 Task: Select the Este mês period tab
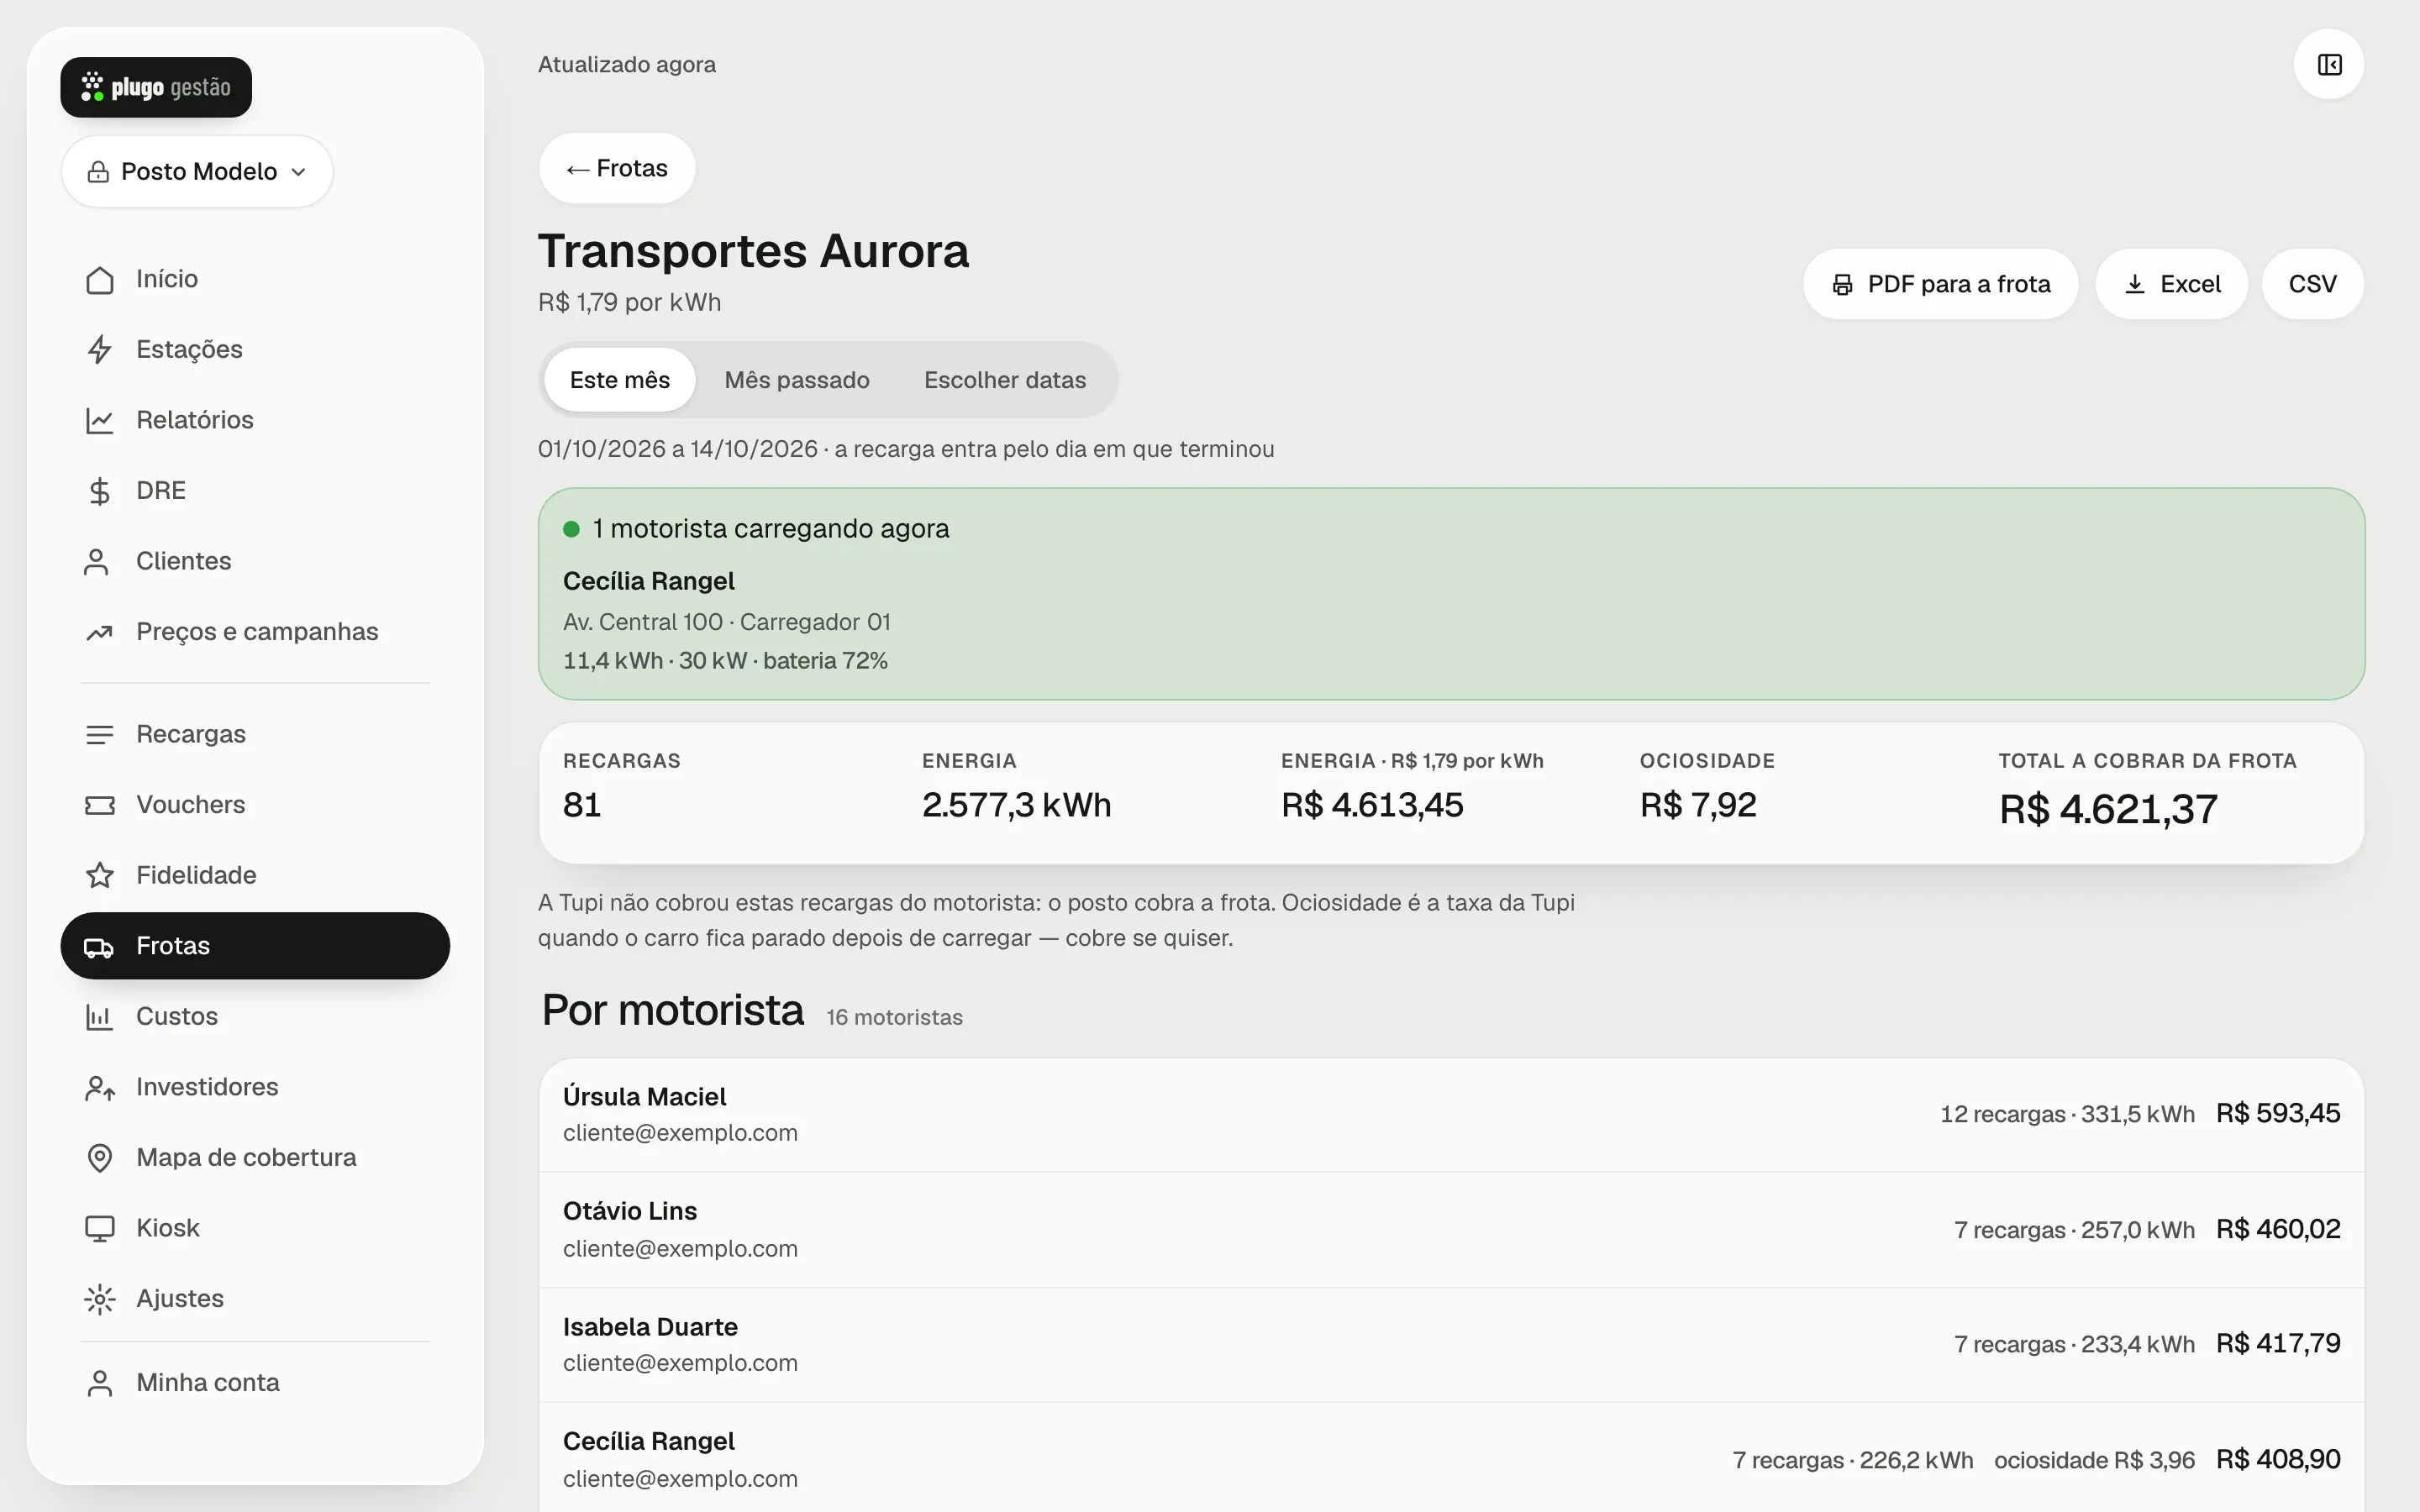[620, 380]
